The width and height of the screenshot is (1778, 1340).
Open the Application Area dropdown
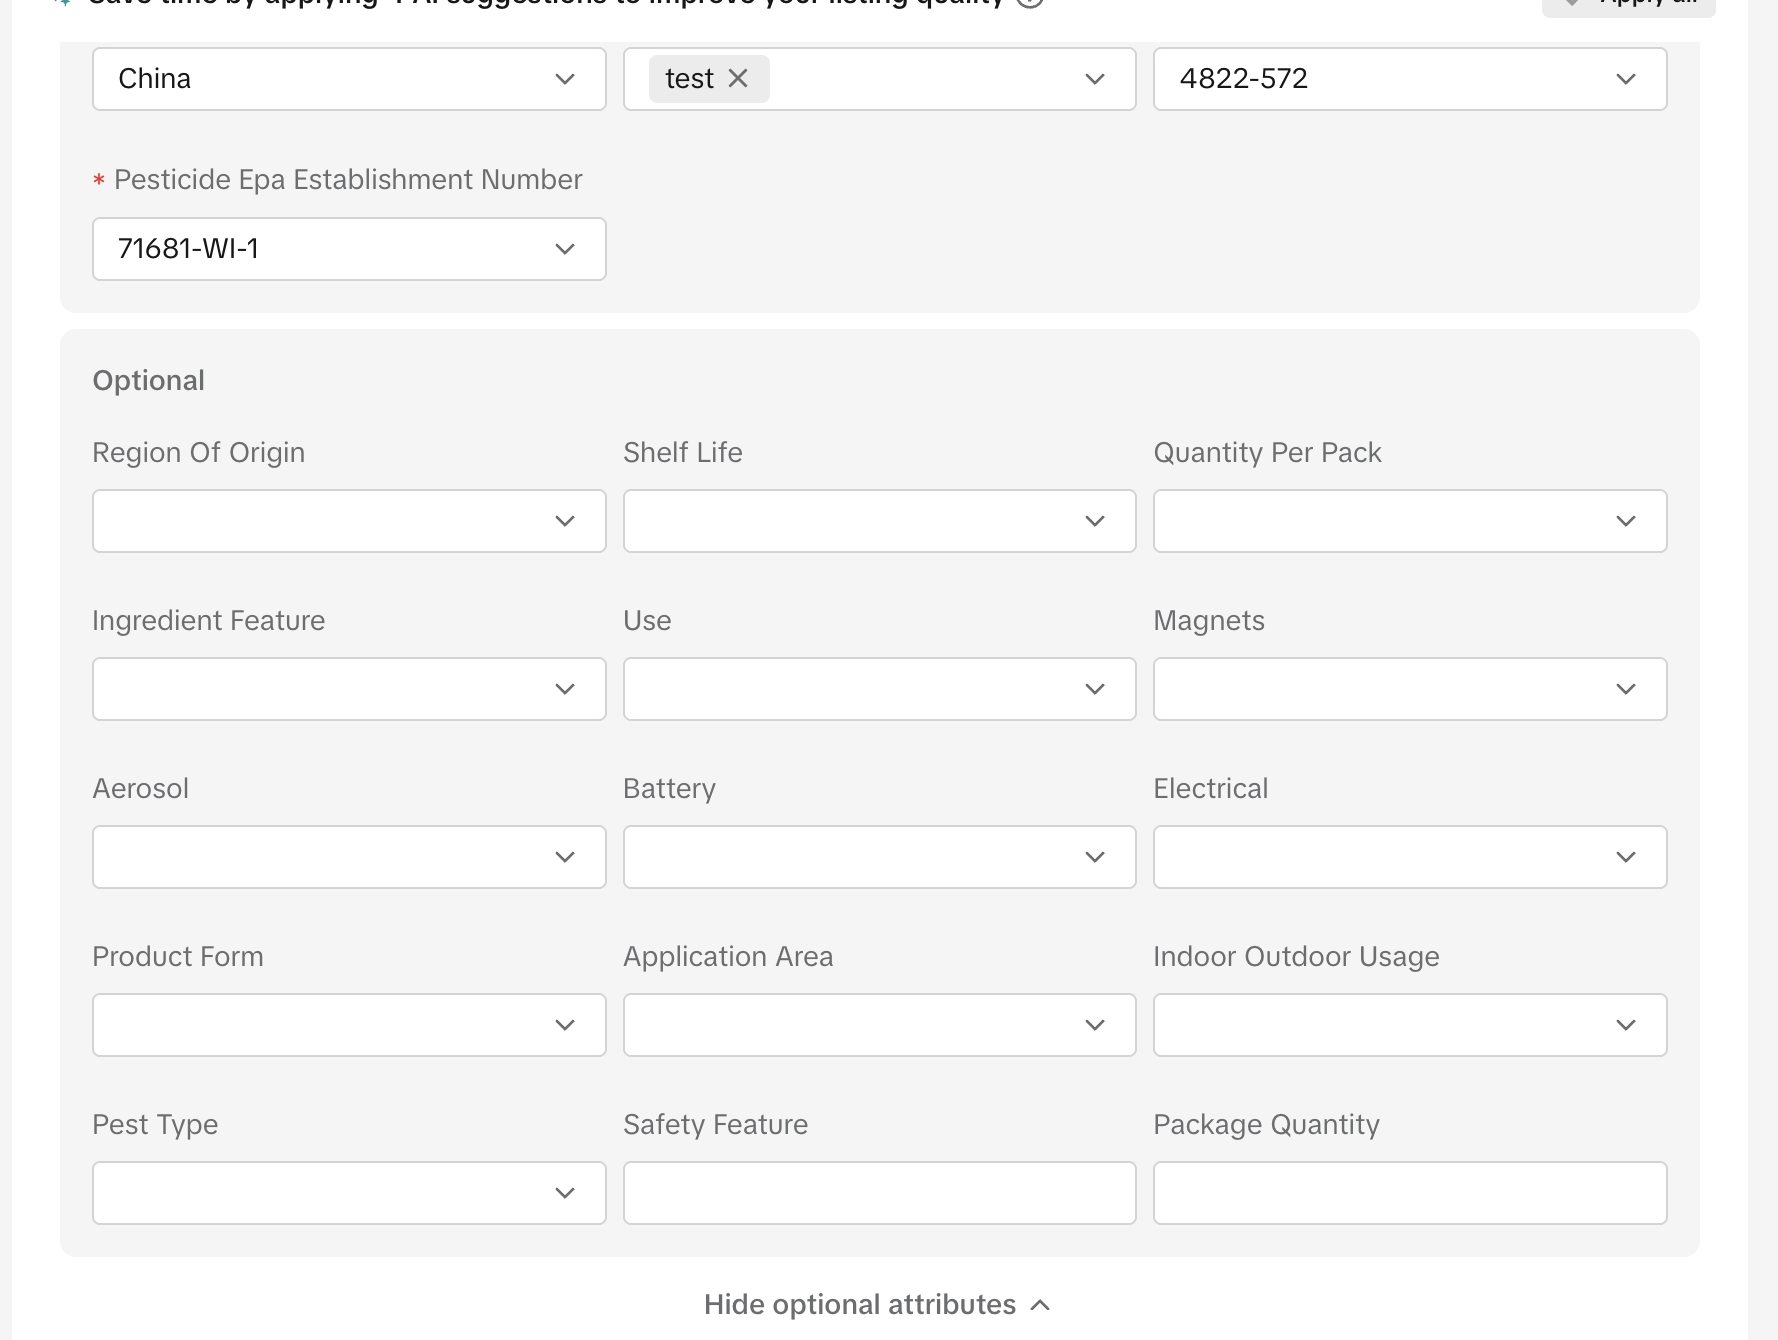[879, 1025]
